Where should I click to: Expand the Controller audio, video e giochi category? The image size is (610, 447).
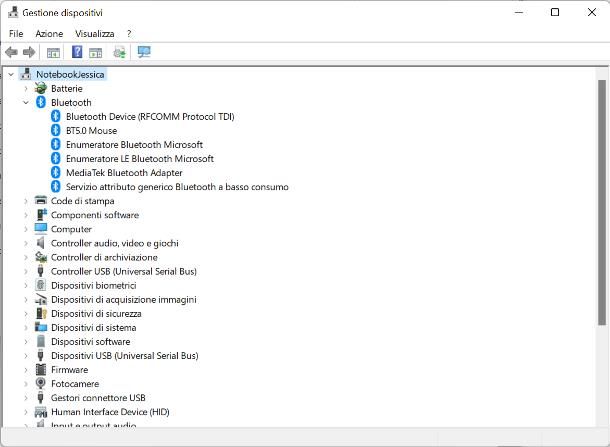26,243
